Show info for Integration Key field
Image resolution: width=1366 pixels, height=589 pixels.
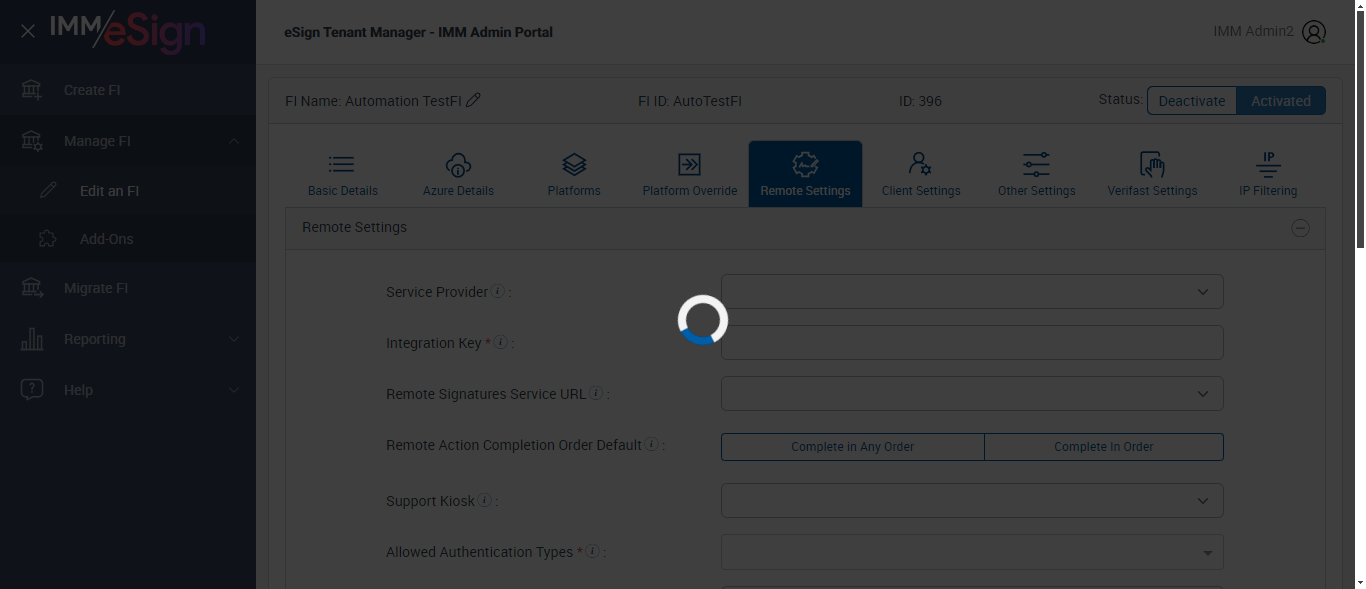point(501,343)
